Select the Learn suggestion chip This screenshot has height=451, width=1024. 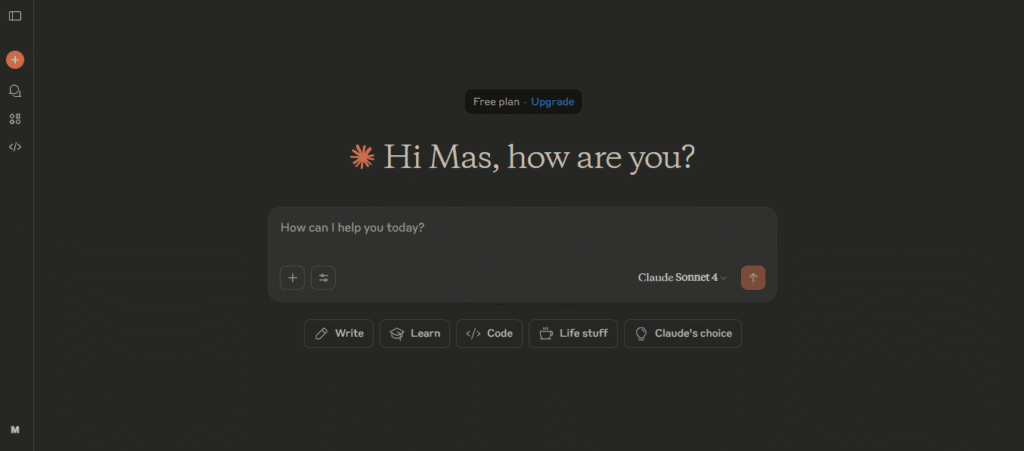[x=415, y=334]
